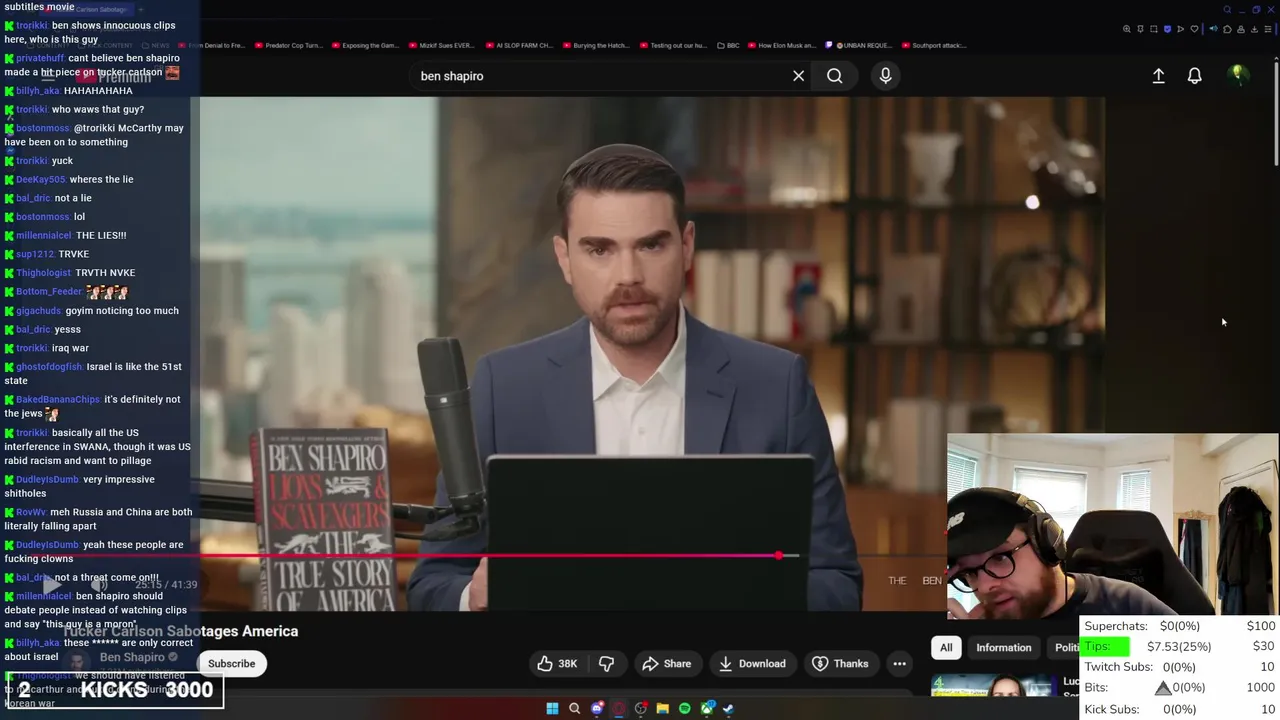Select the 'Information' filter chip
Screen dimensions: 1280x720
pos(1003,647)
